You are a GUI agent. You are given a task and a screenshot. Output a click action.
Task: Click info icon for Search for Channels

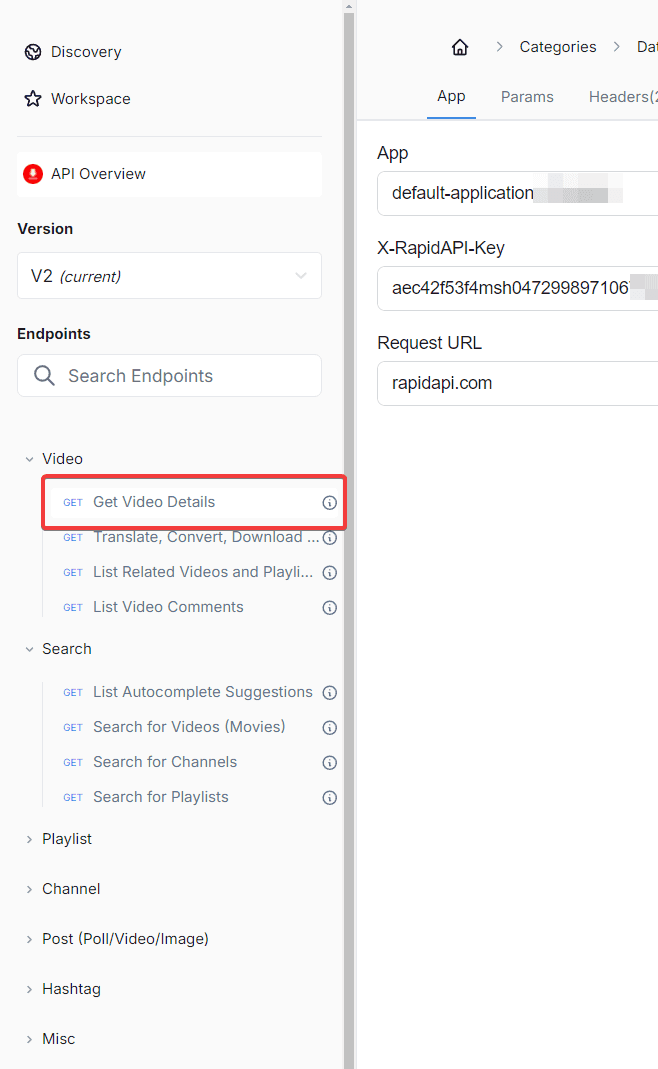tap(329, 763)
